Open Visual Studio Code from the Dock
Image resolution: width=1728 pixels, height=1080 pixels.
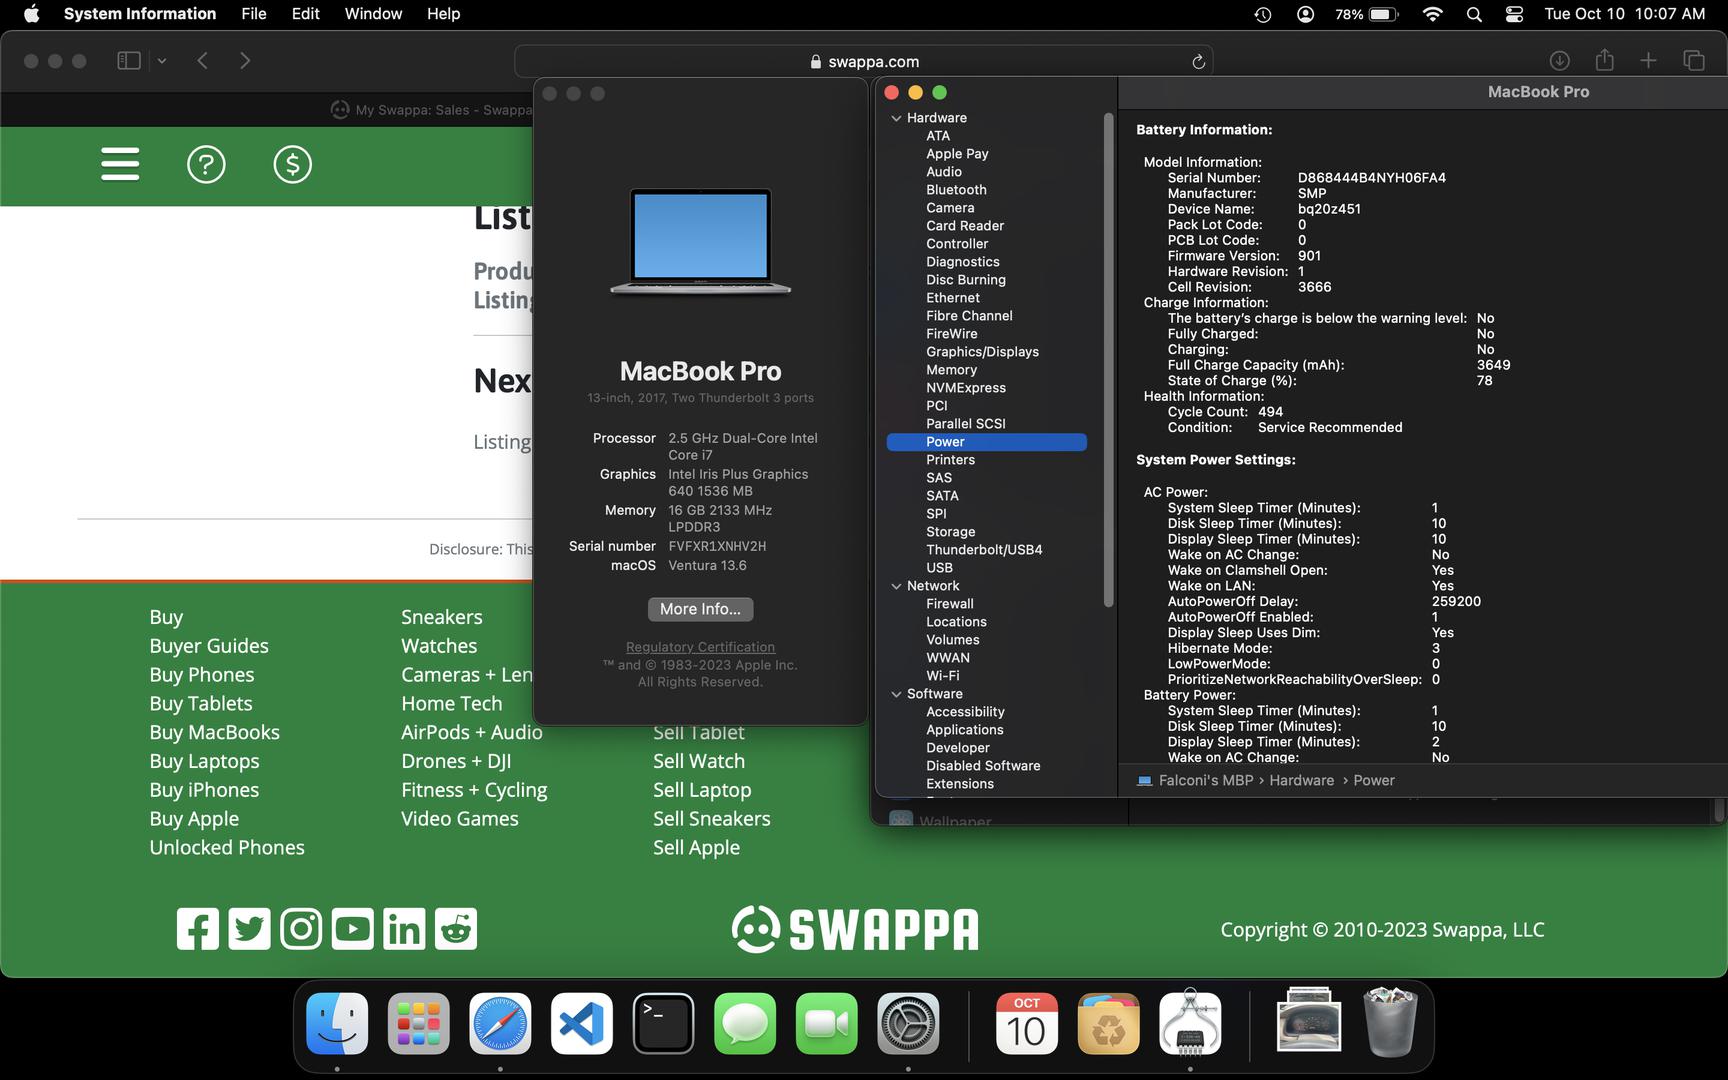click(582, 1023)
